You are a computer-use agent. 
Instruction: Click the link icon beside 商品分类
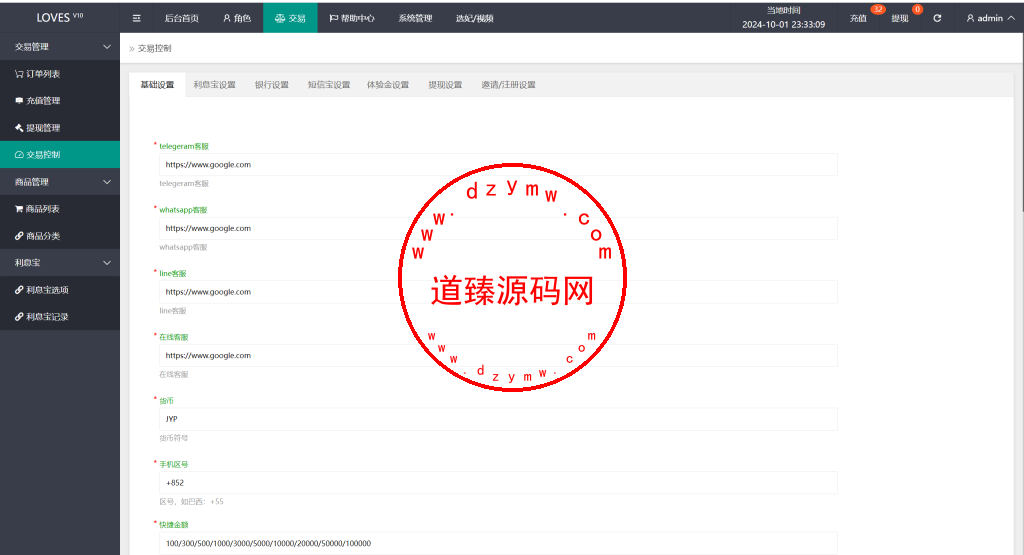(19, 236)
